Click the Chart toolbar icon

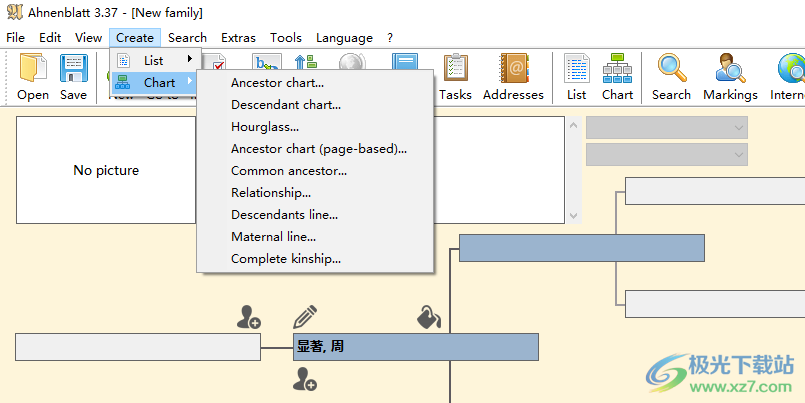[x=617, y=77]
